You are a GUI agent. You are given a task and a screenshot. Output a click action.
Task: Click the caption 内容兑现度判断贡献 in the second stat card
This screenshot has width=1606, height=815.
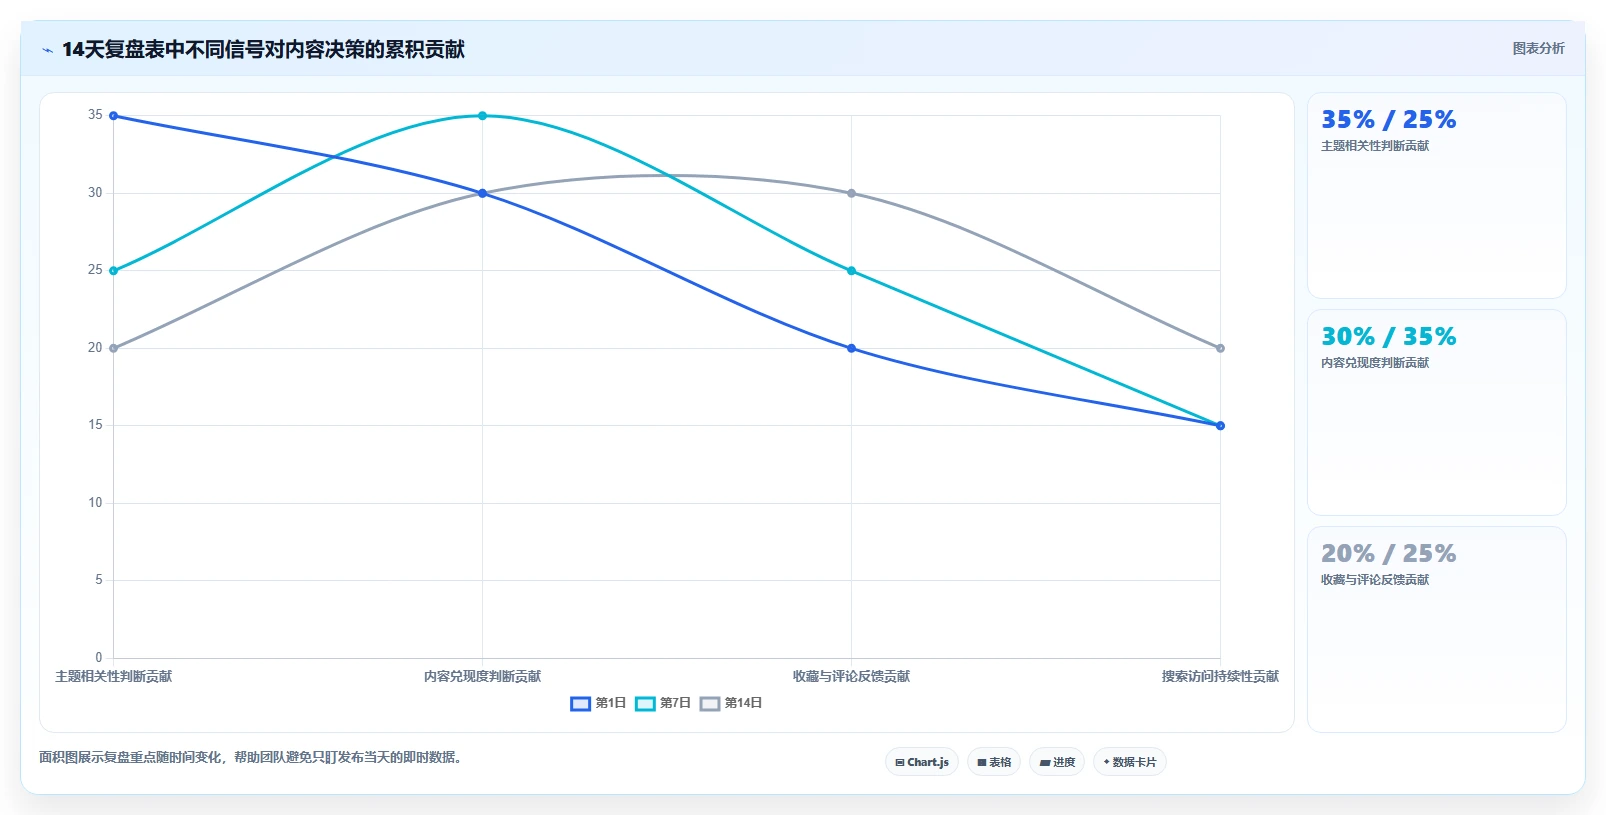click(x=1375, y=363)
